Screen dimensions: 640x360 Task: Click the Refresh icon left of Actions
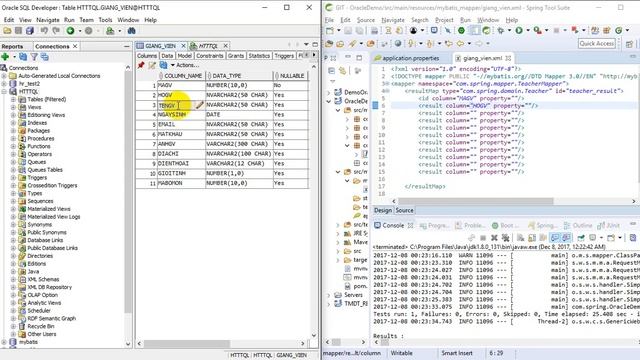point(163,65)
